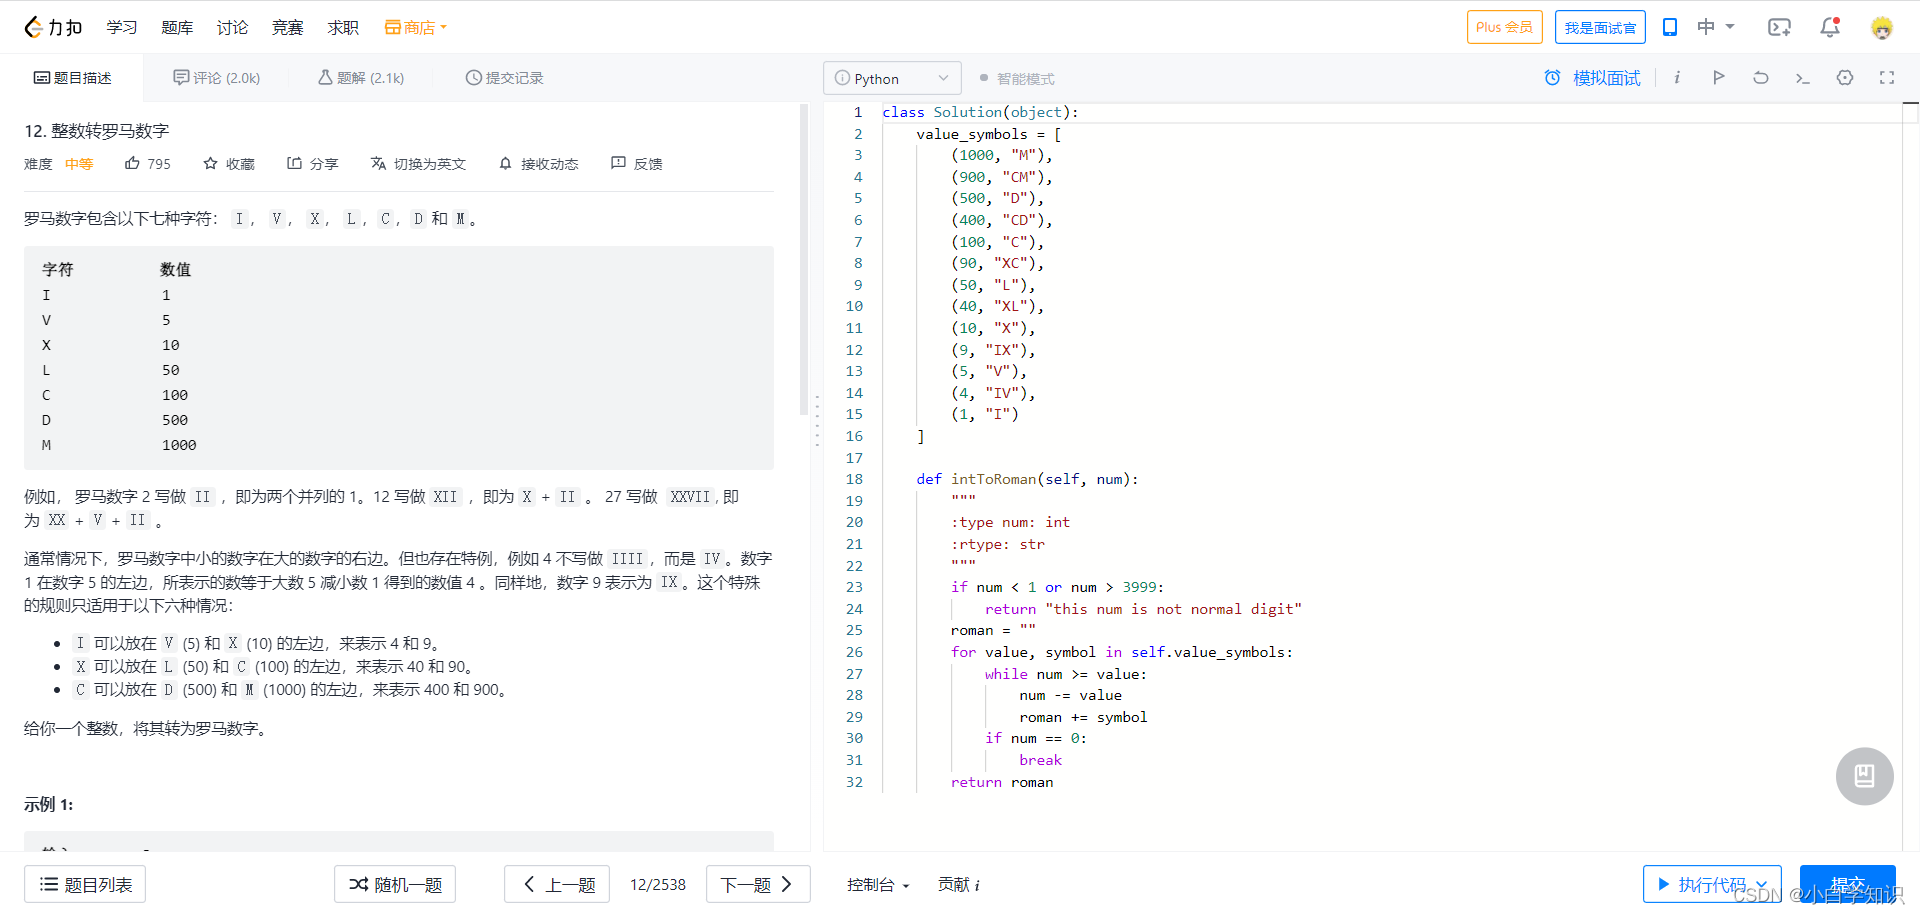This screenshot has width=1920, height=914.
Task: Open the mobile app download icon
Action: click(1670, 27)
